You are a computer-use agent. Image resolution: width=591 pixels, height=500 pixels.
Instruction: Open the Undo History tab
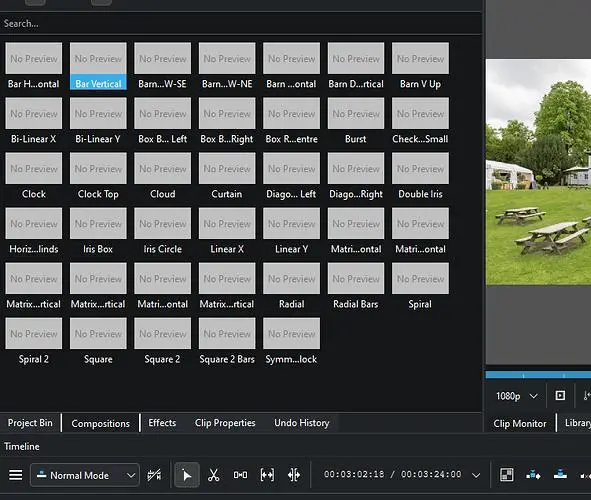[302, 423]
